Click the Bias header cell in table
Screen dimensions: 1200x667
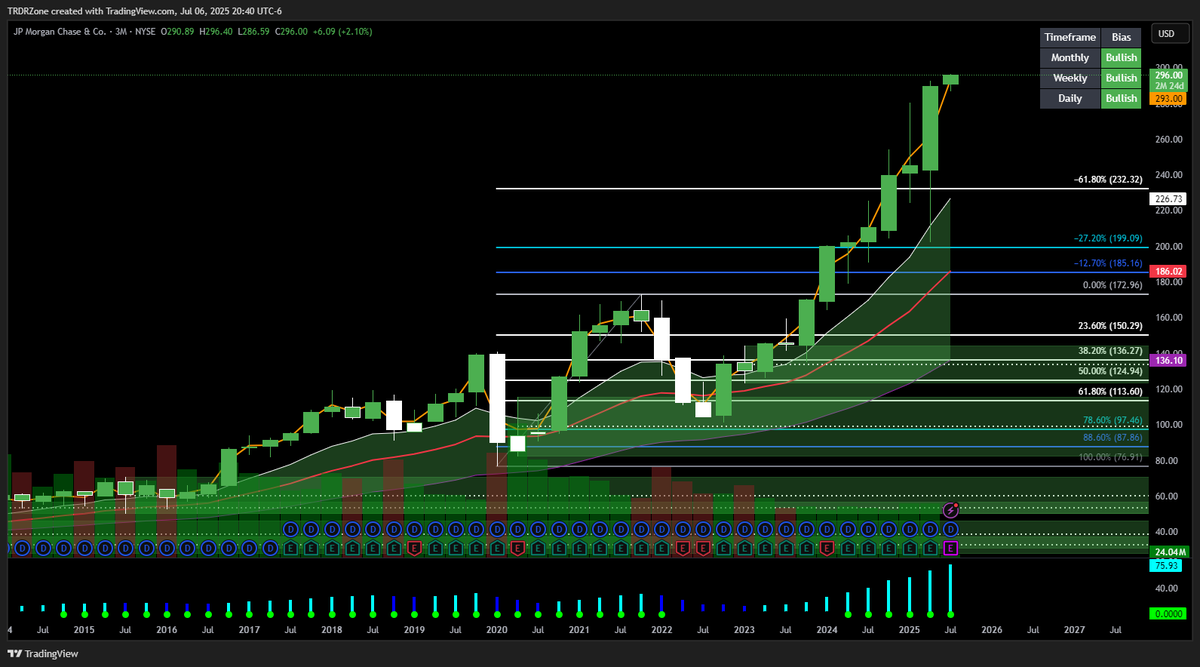pyautogui.click(x=1121, y=37)
